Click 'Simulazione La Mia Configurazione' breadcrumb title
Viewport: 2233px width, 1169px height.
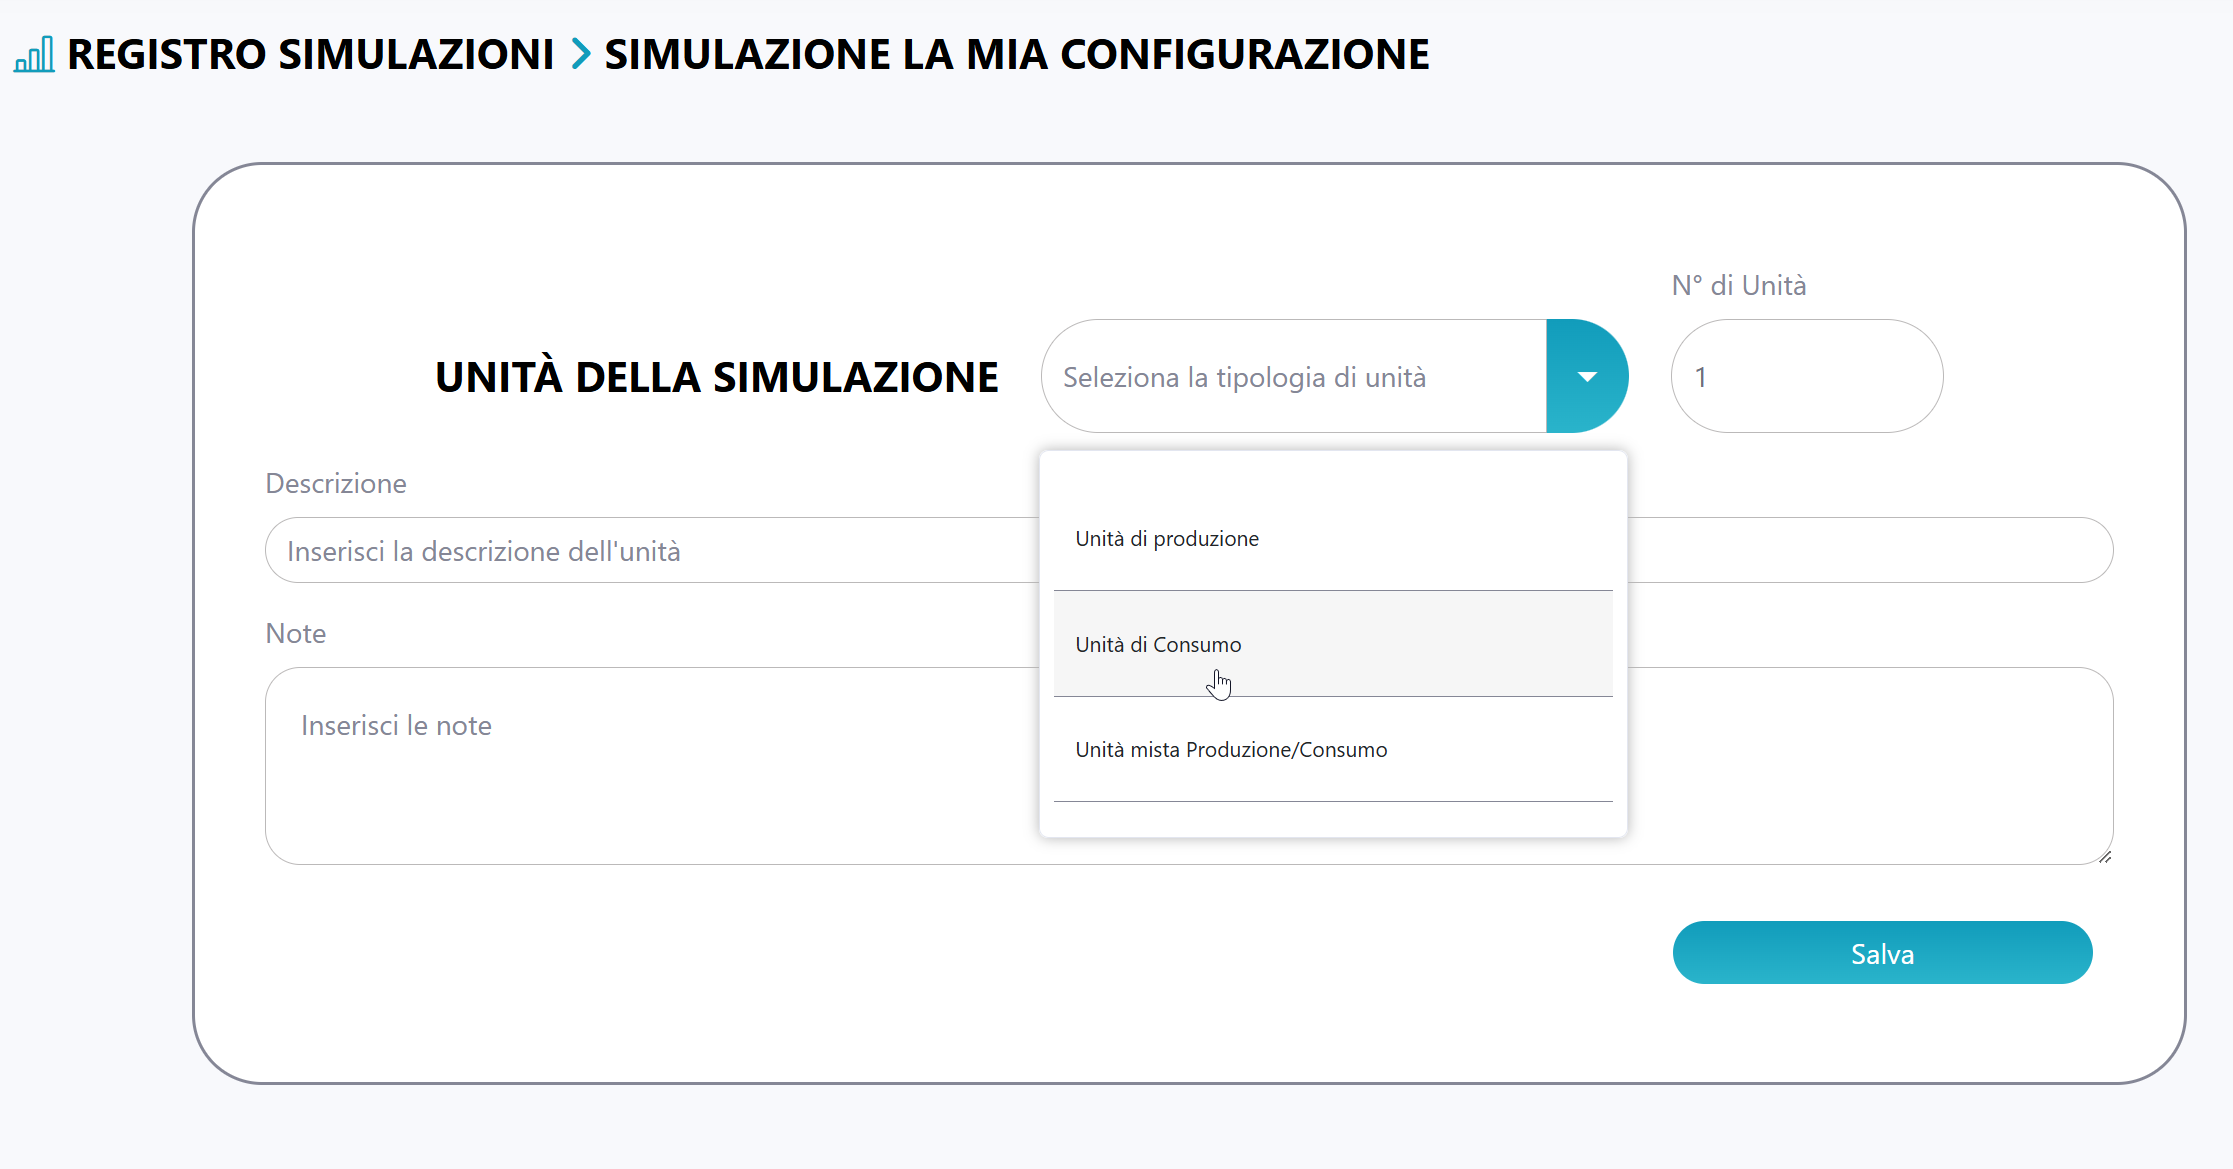(1016, 54)
